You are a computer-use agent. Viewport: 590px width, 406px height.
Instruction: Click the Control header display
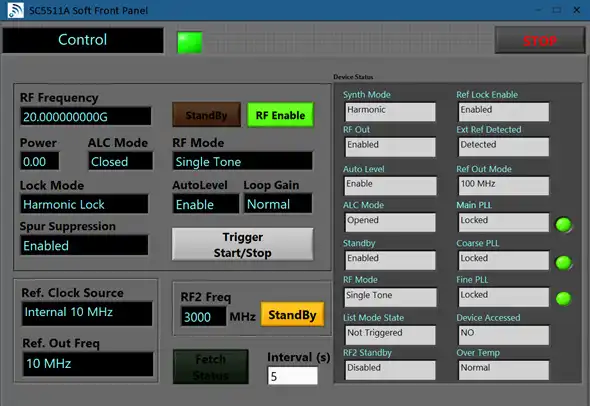point(83,40)
